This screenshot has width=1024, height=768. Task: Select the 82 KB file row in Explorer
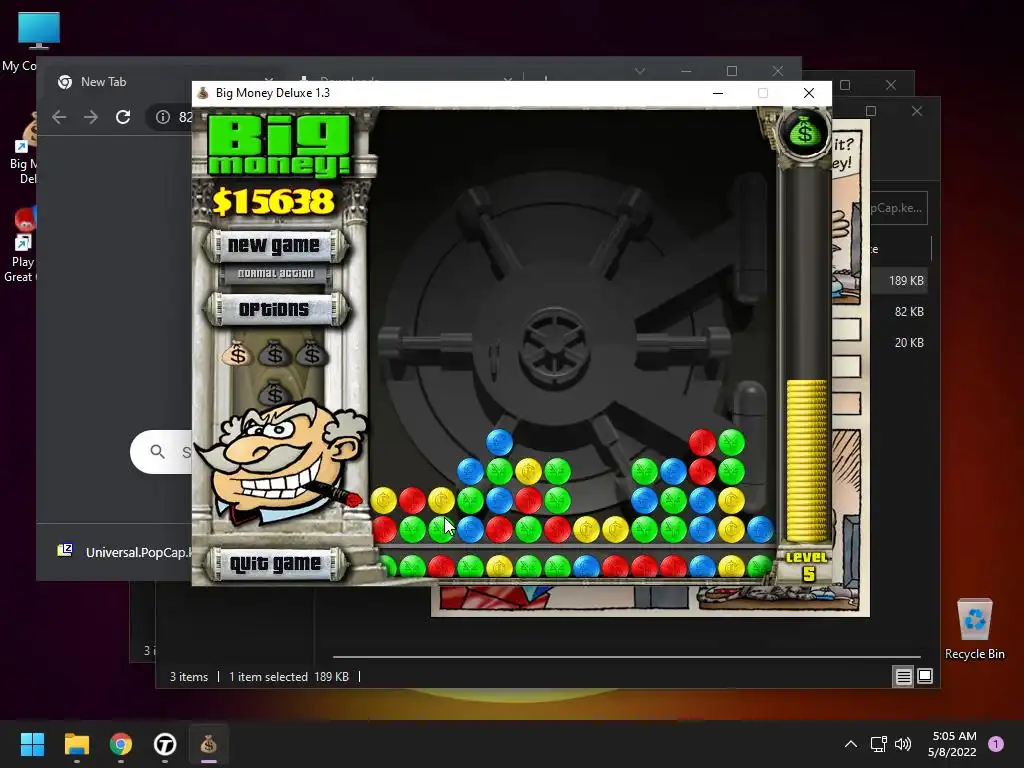tap(899, 312)
